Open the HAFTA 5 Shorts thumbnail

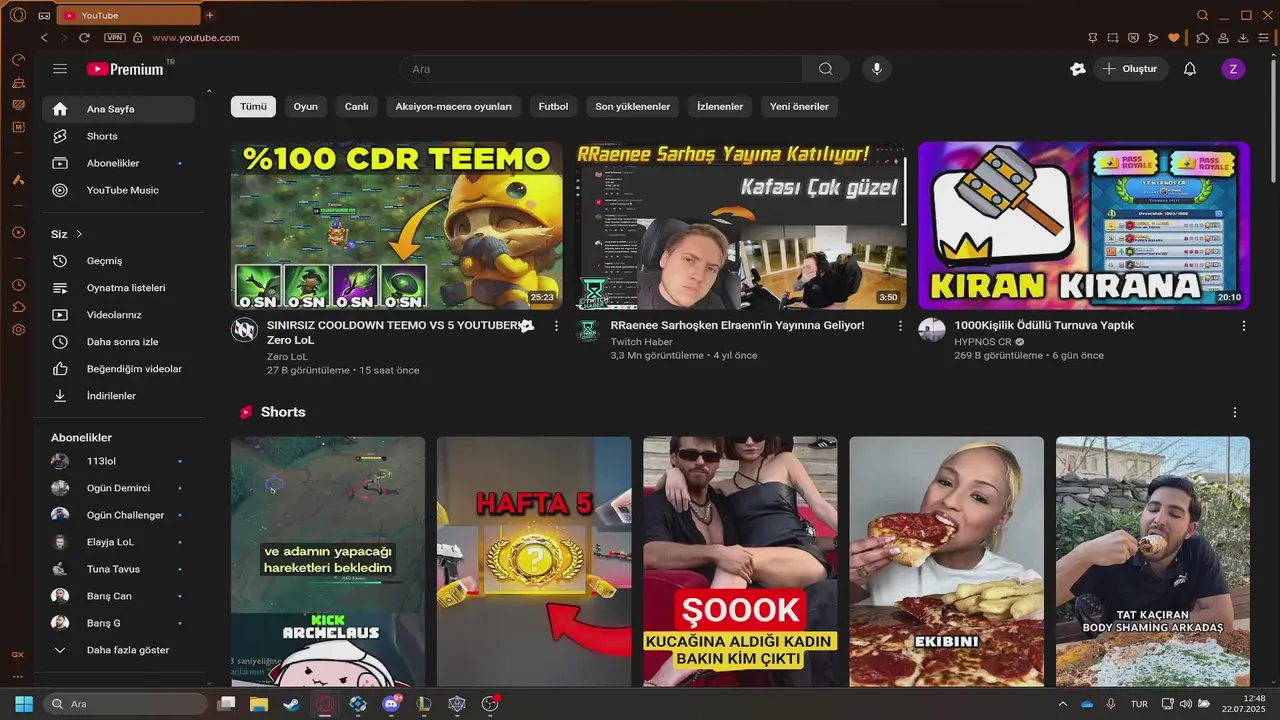coord(534,561)
